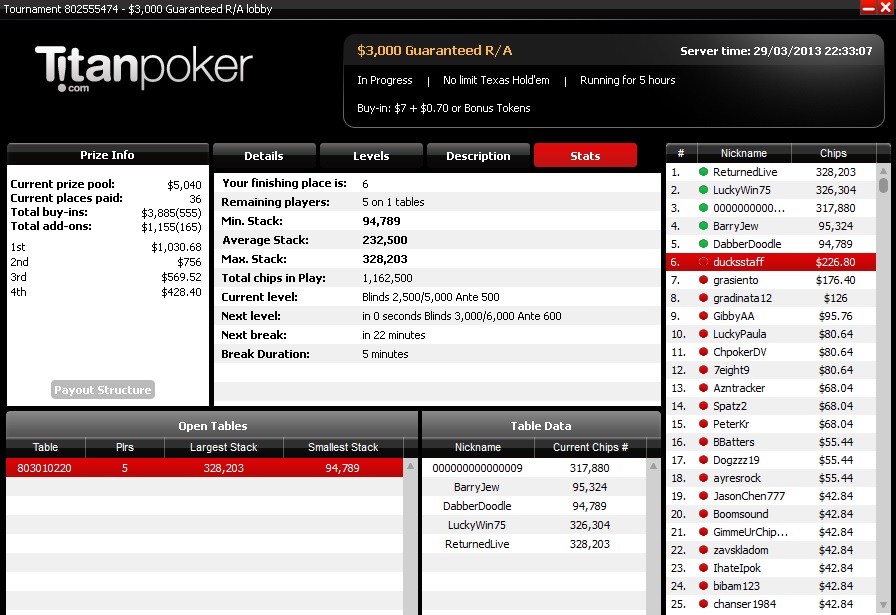Image resolution: width=896 pixels, height=615 pixels.
Task: Click the Table column header
Action: [x=45, y=447]
